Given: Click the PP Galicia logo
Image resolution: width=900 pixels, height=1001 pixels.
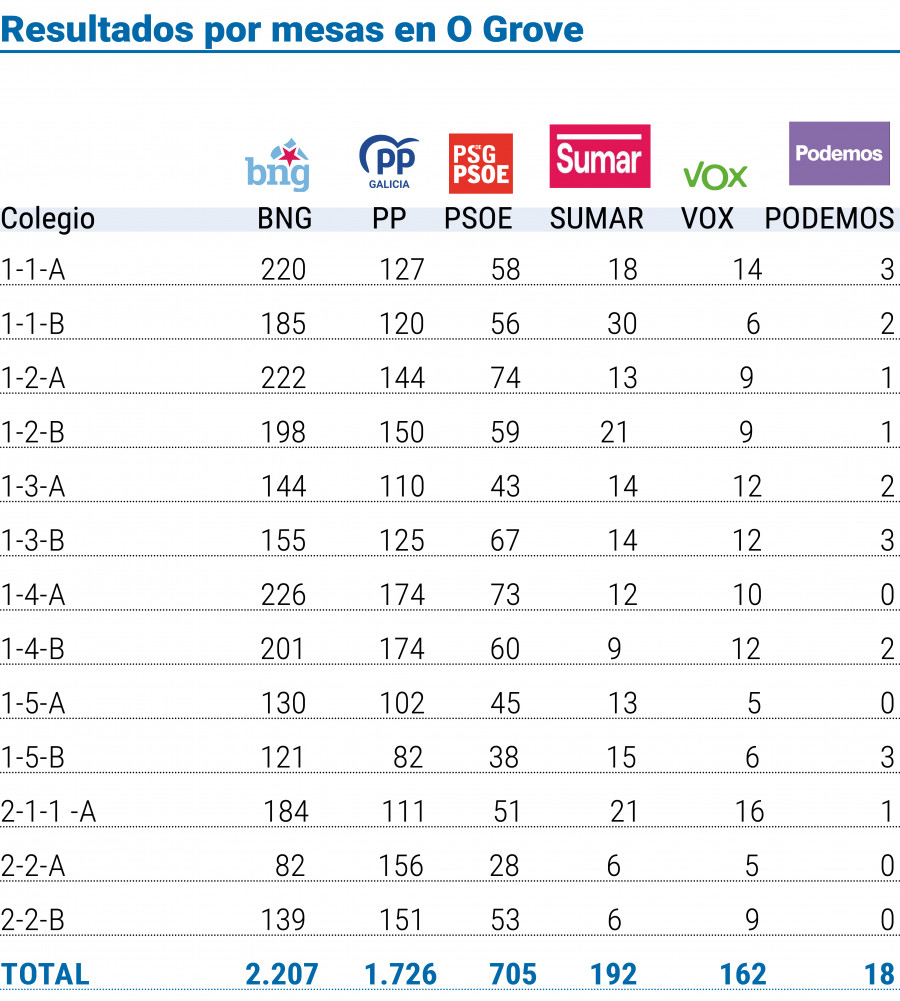Looking at the screenshot, I should pos(389,162).
